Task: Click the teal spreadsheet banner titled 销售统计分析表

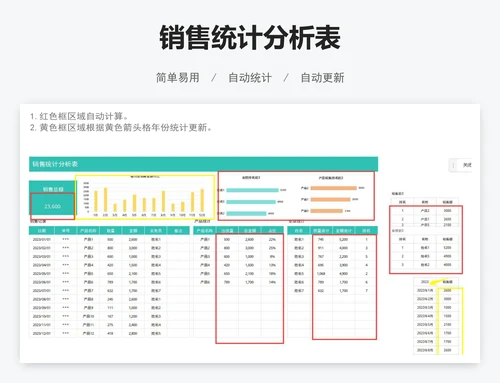Action: coord(203,164)
